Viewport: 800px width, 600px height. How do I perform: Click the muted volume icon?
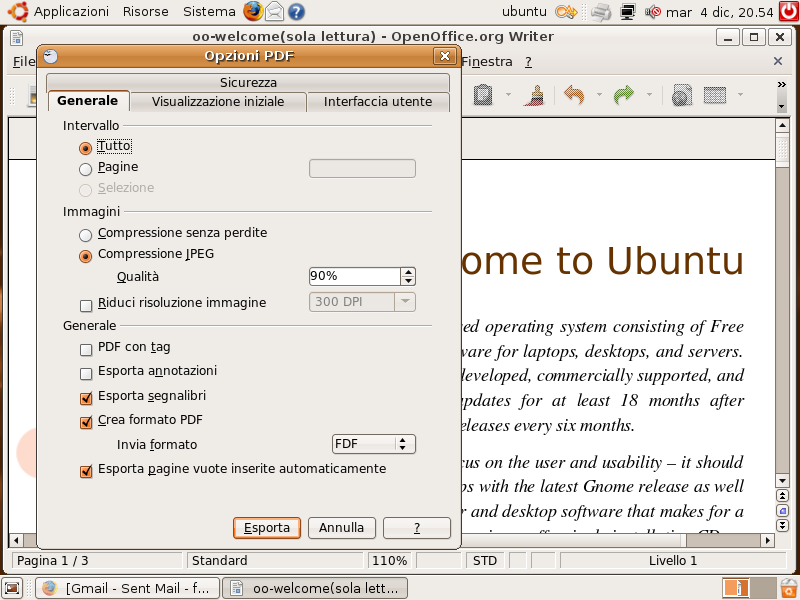[653, 12]
